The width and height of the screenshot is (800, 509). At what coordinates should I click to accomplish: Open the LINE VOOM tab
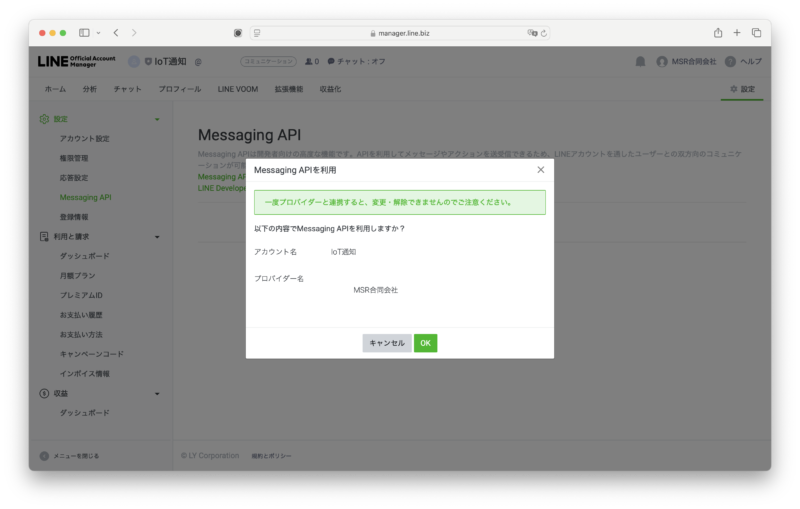238,89
